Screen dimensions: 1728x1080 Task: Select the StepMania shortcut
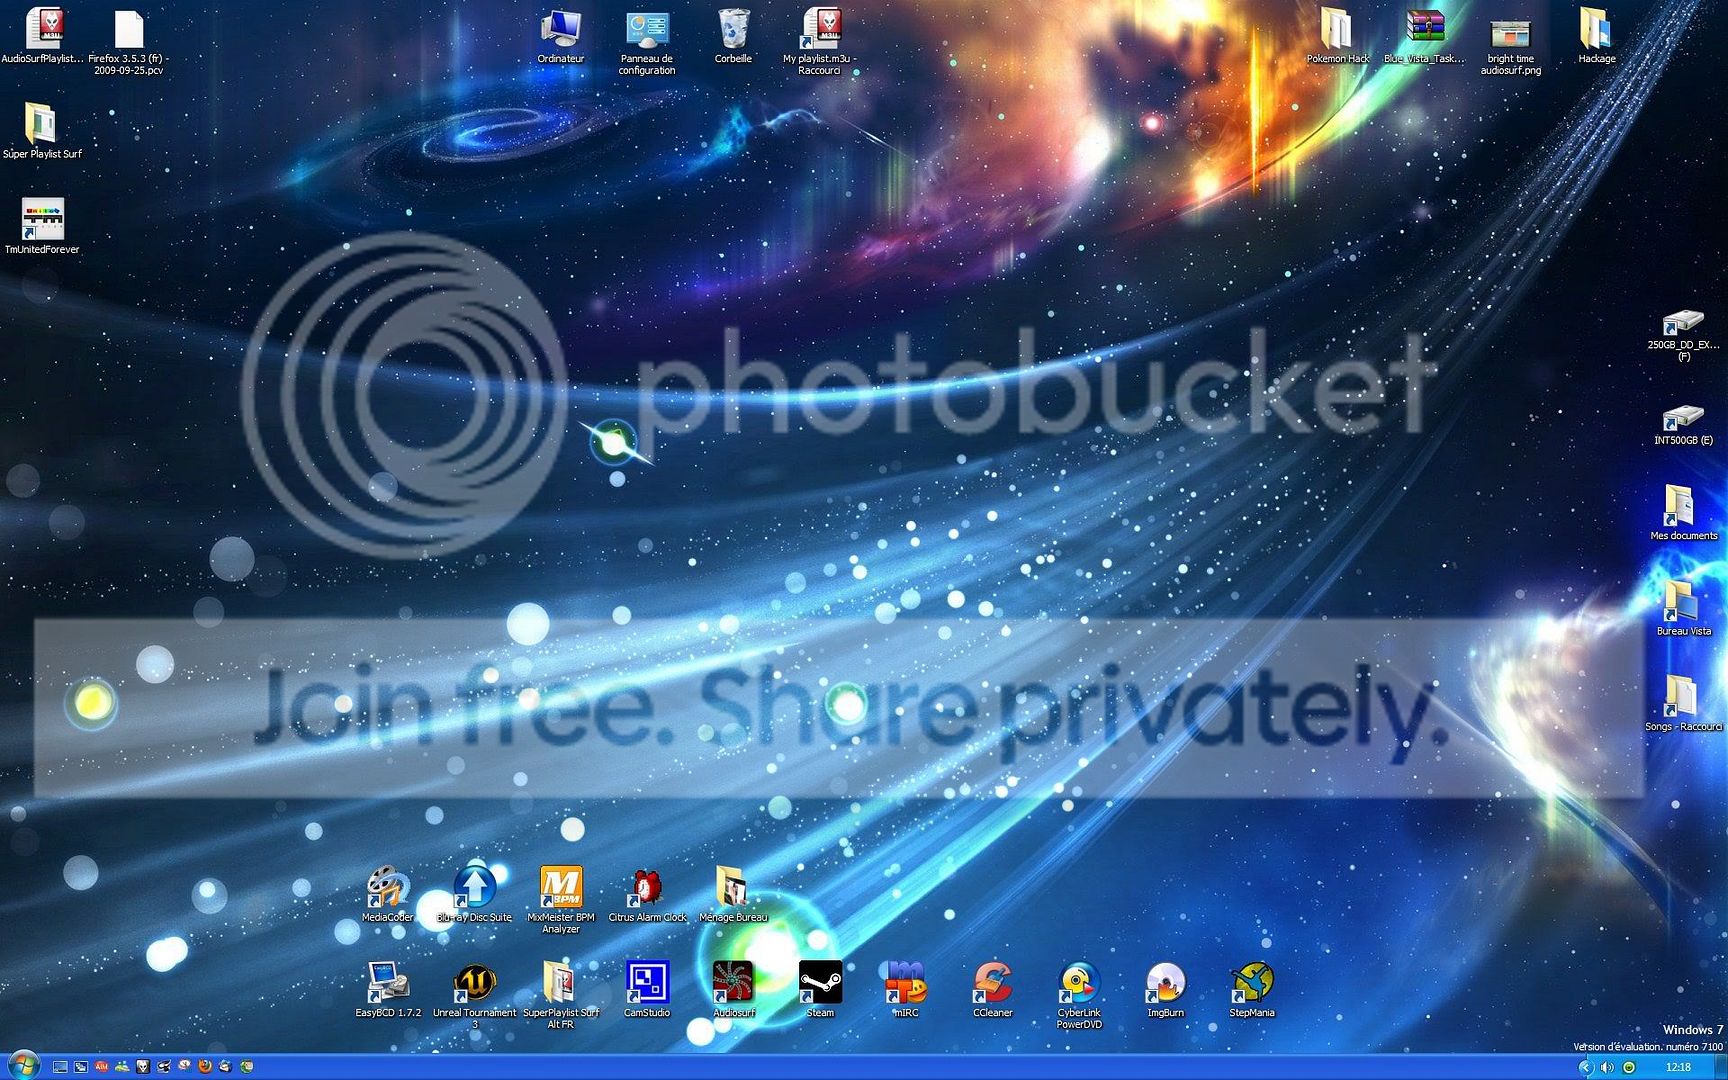coord(1252,990)
